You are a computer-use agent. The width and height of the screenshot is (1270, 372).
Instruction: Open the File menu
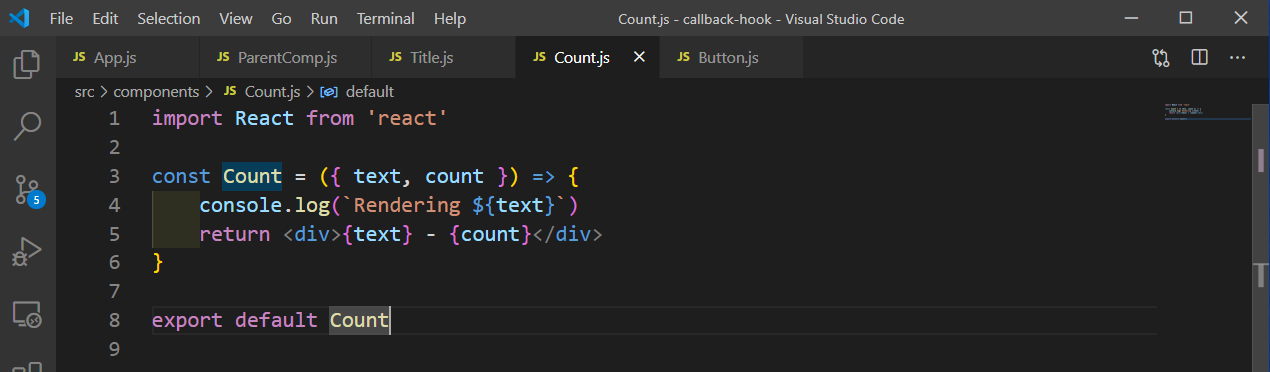pyautogui.click(x=61, y=18)
